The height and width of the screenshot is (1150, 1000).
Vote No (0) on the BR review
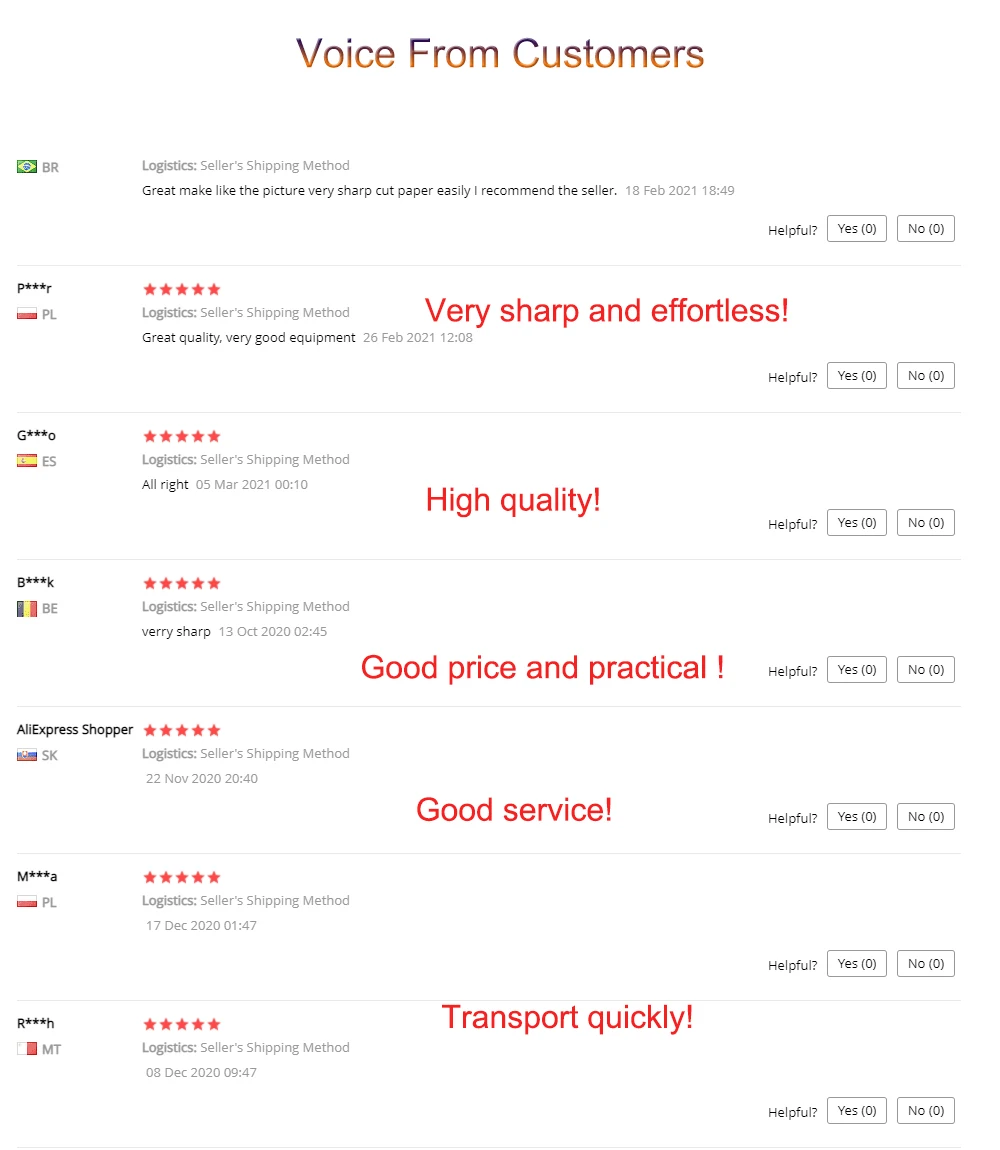point(925,229)
